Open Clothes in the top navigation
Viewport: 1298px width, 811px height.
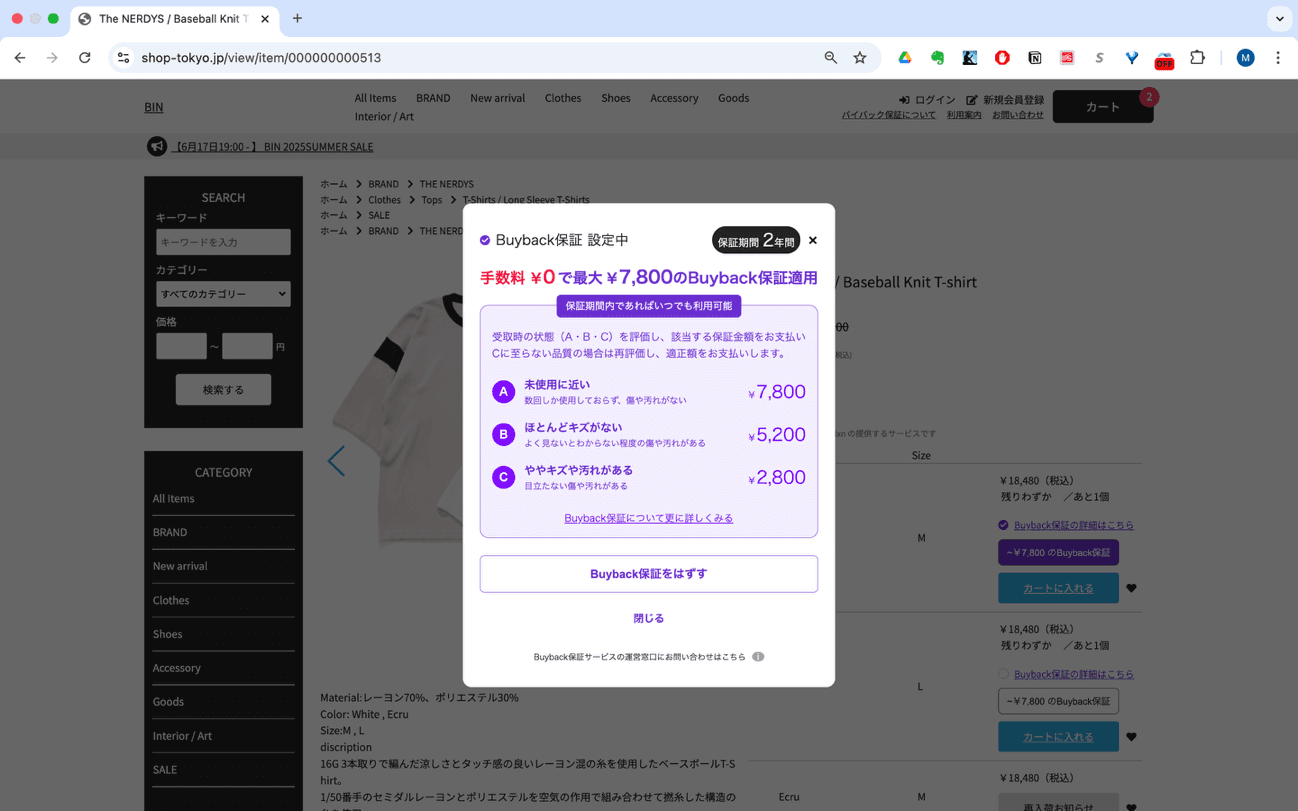pyautogui.click(x=563, y=98)
